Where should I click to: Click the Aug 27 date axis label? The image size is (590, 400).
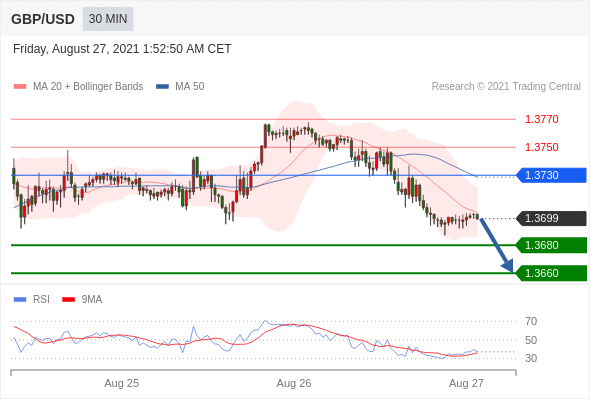[466, 383]
